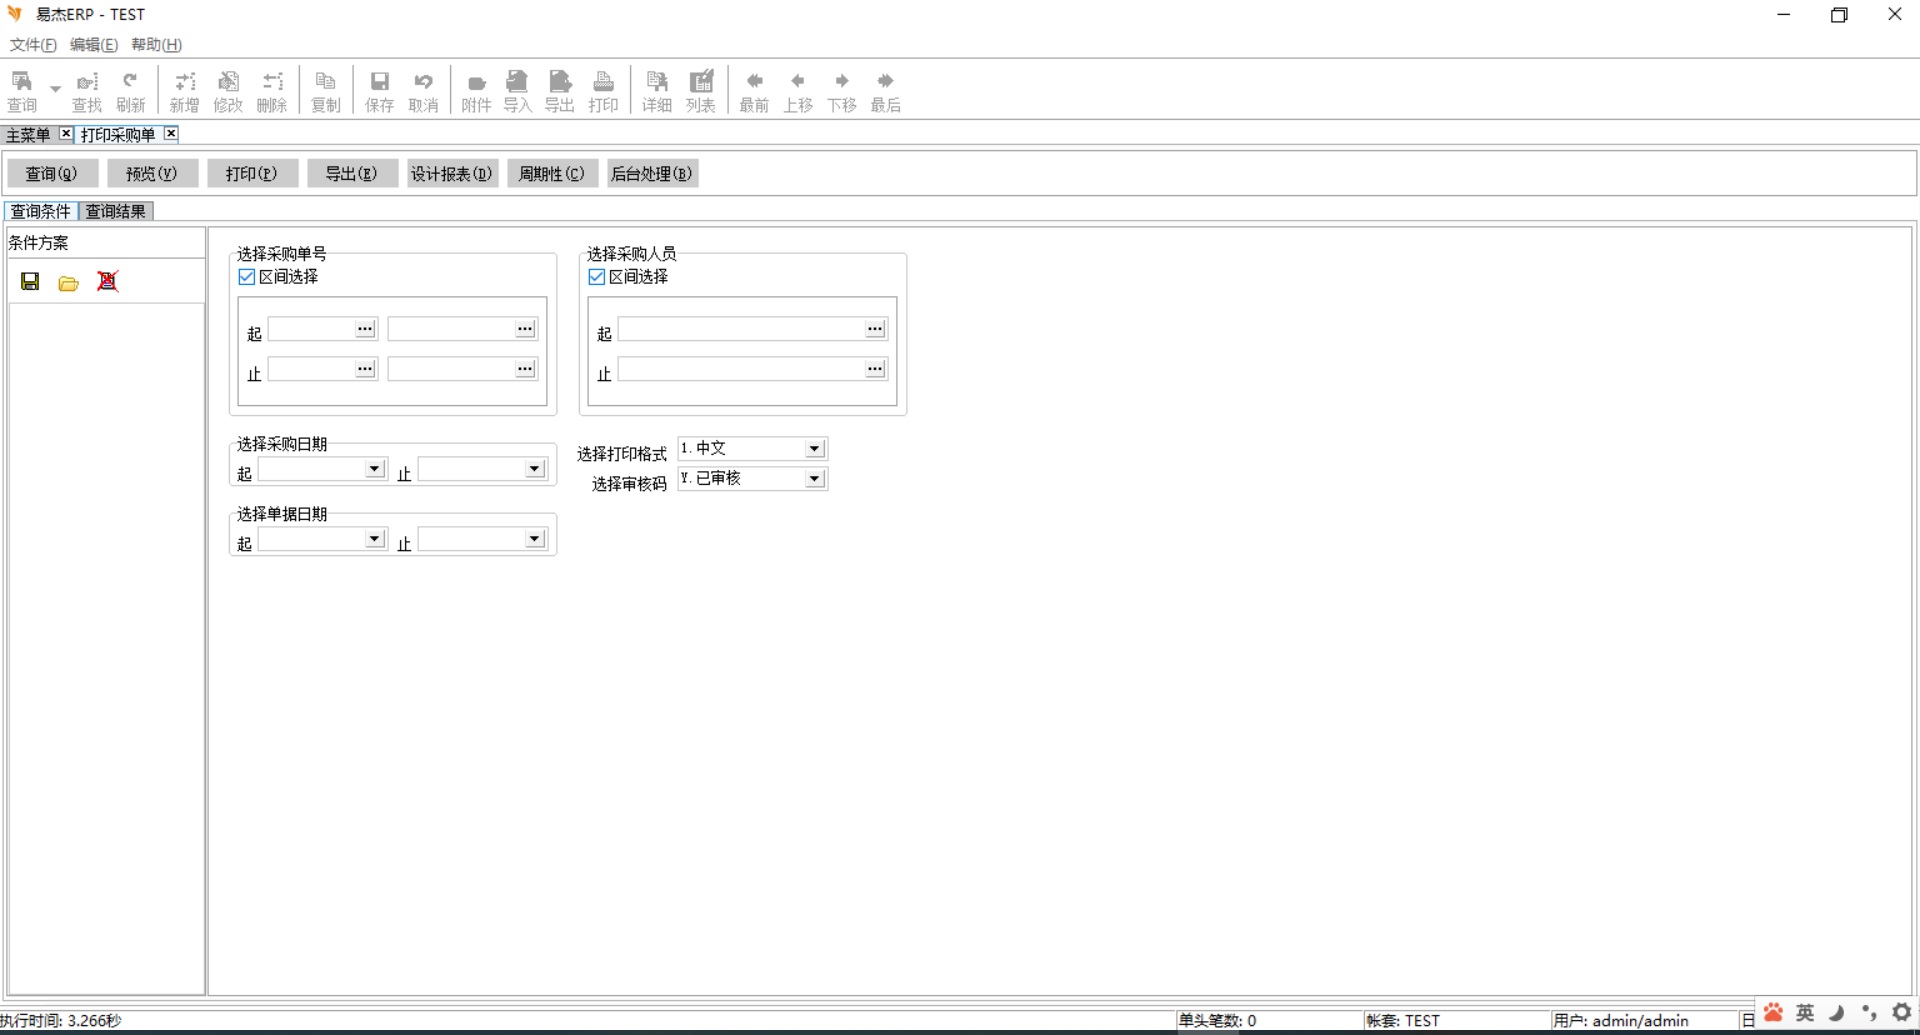Uncheck 区间选择 under 选择采购单号

click(x=247, y=277)
